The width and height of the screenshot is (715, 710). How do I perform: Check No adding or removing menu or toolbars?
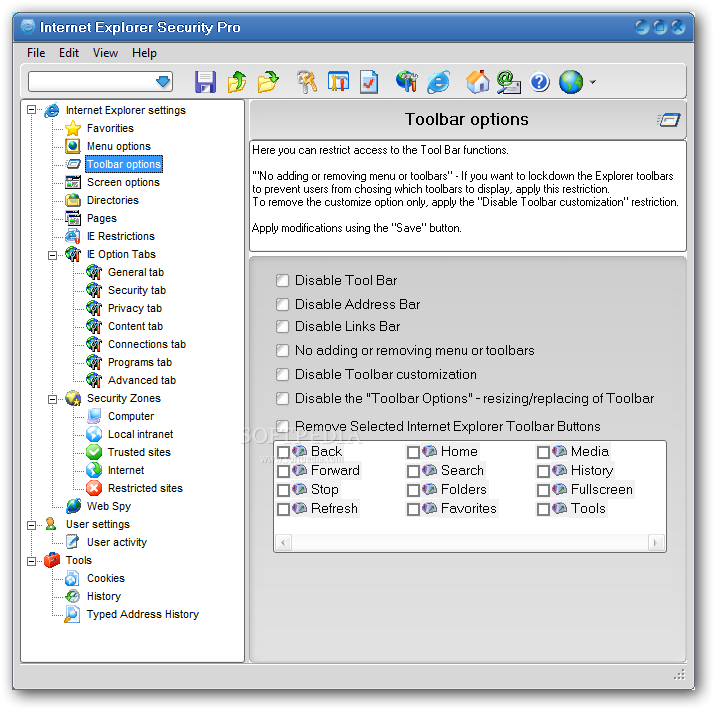282,351
